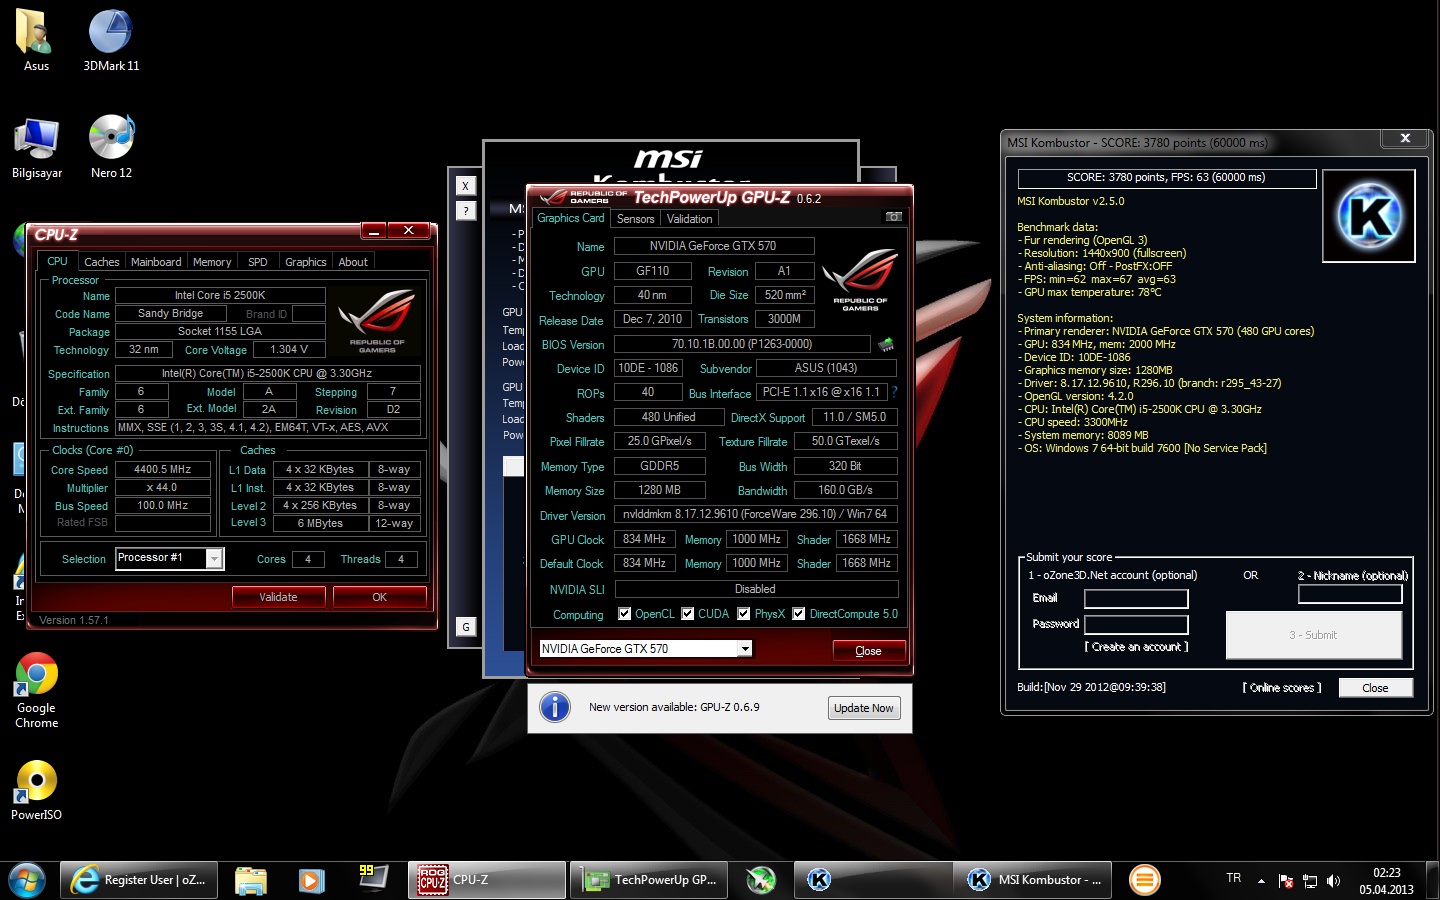
Task: Click the BIOS save chip icon in GPU-Z
Action: point(886,344)
